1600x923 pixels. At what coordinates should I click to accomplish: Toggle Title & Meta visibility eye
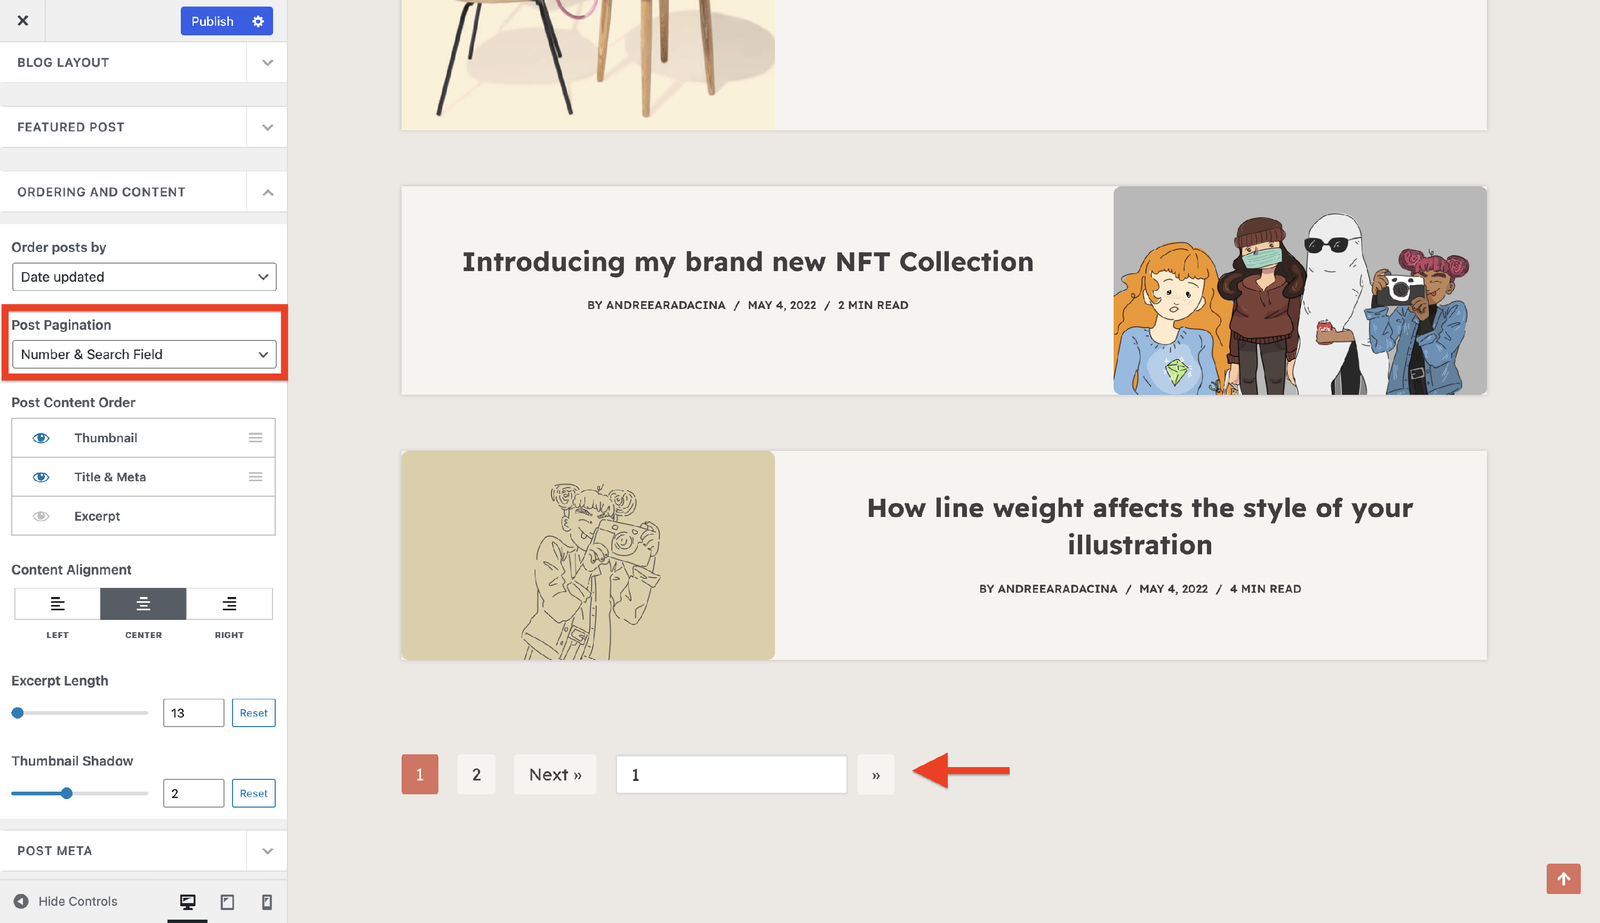[41, 477]
